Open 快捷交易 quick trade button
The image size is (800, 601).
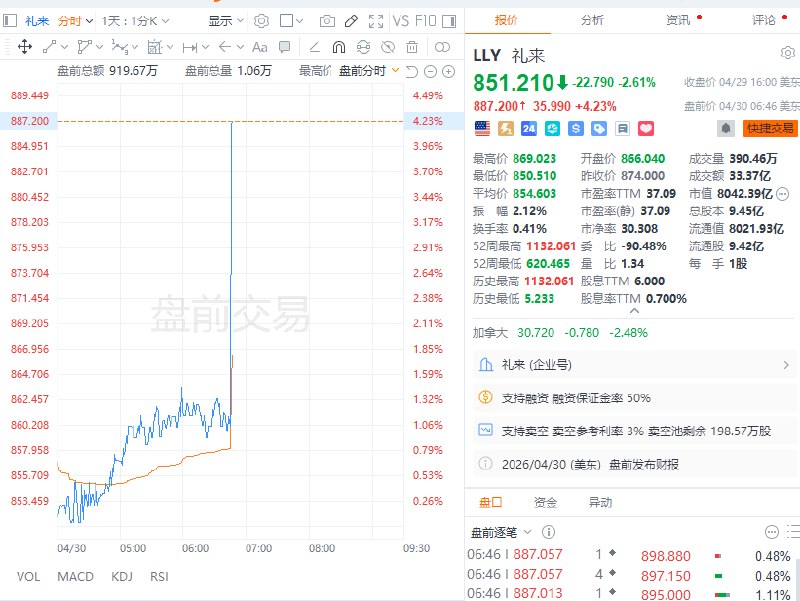[x=770, y=128]
